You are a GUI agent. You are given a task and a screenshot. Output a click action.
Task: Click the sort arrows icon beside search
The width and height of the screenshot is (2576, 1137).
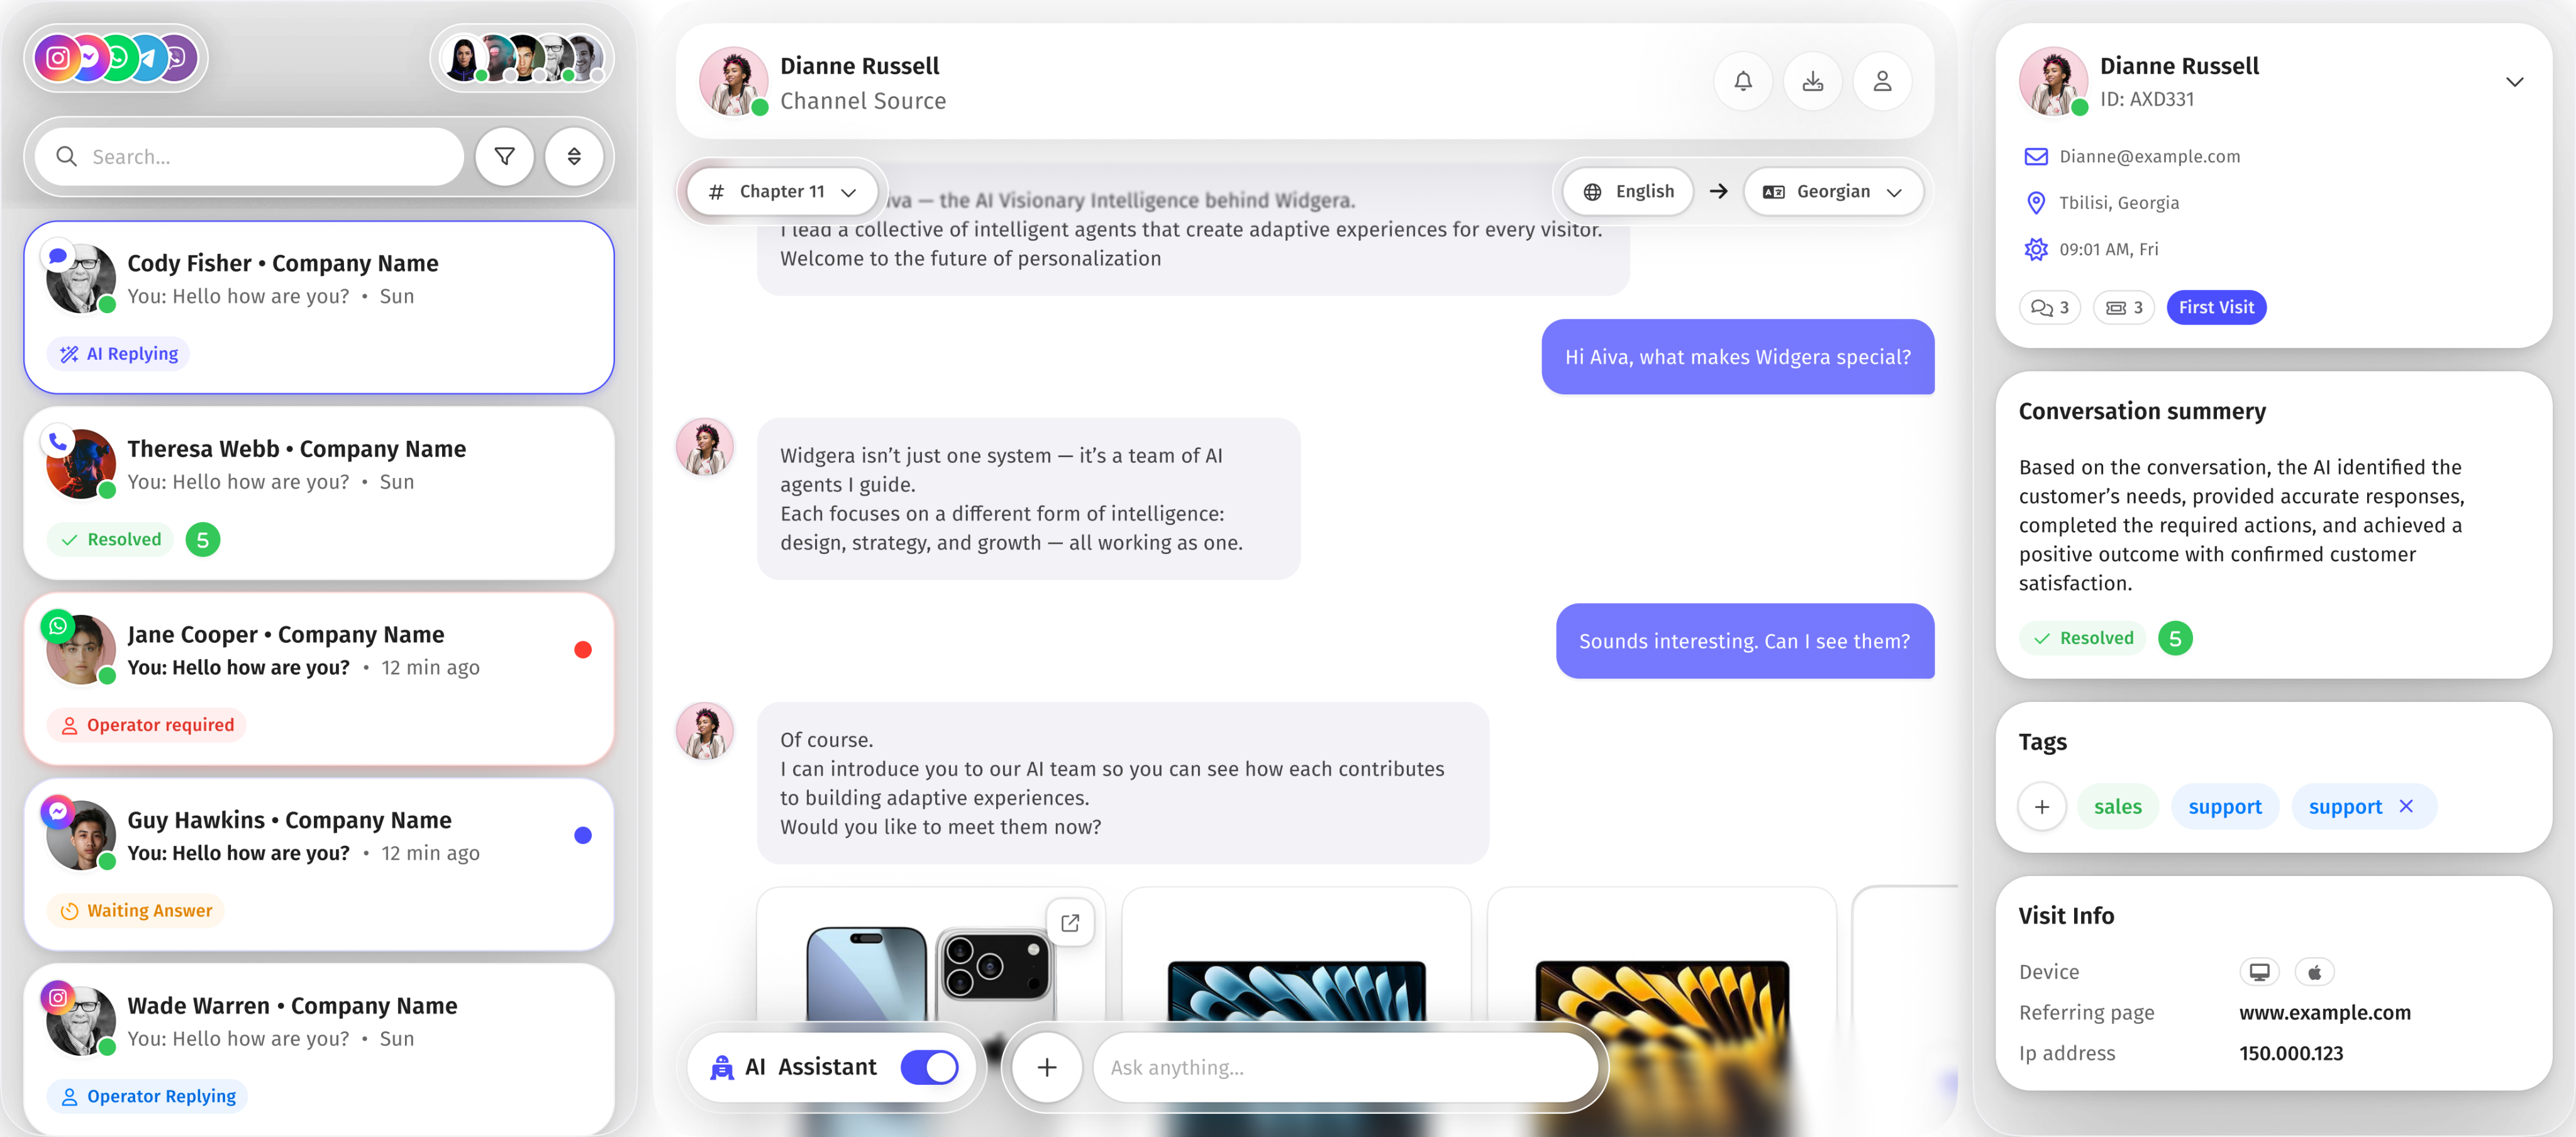pyautogui.click(x=574, y=156)
